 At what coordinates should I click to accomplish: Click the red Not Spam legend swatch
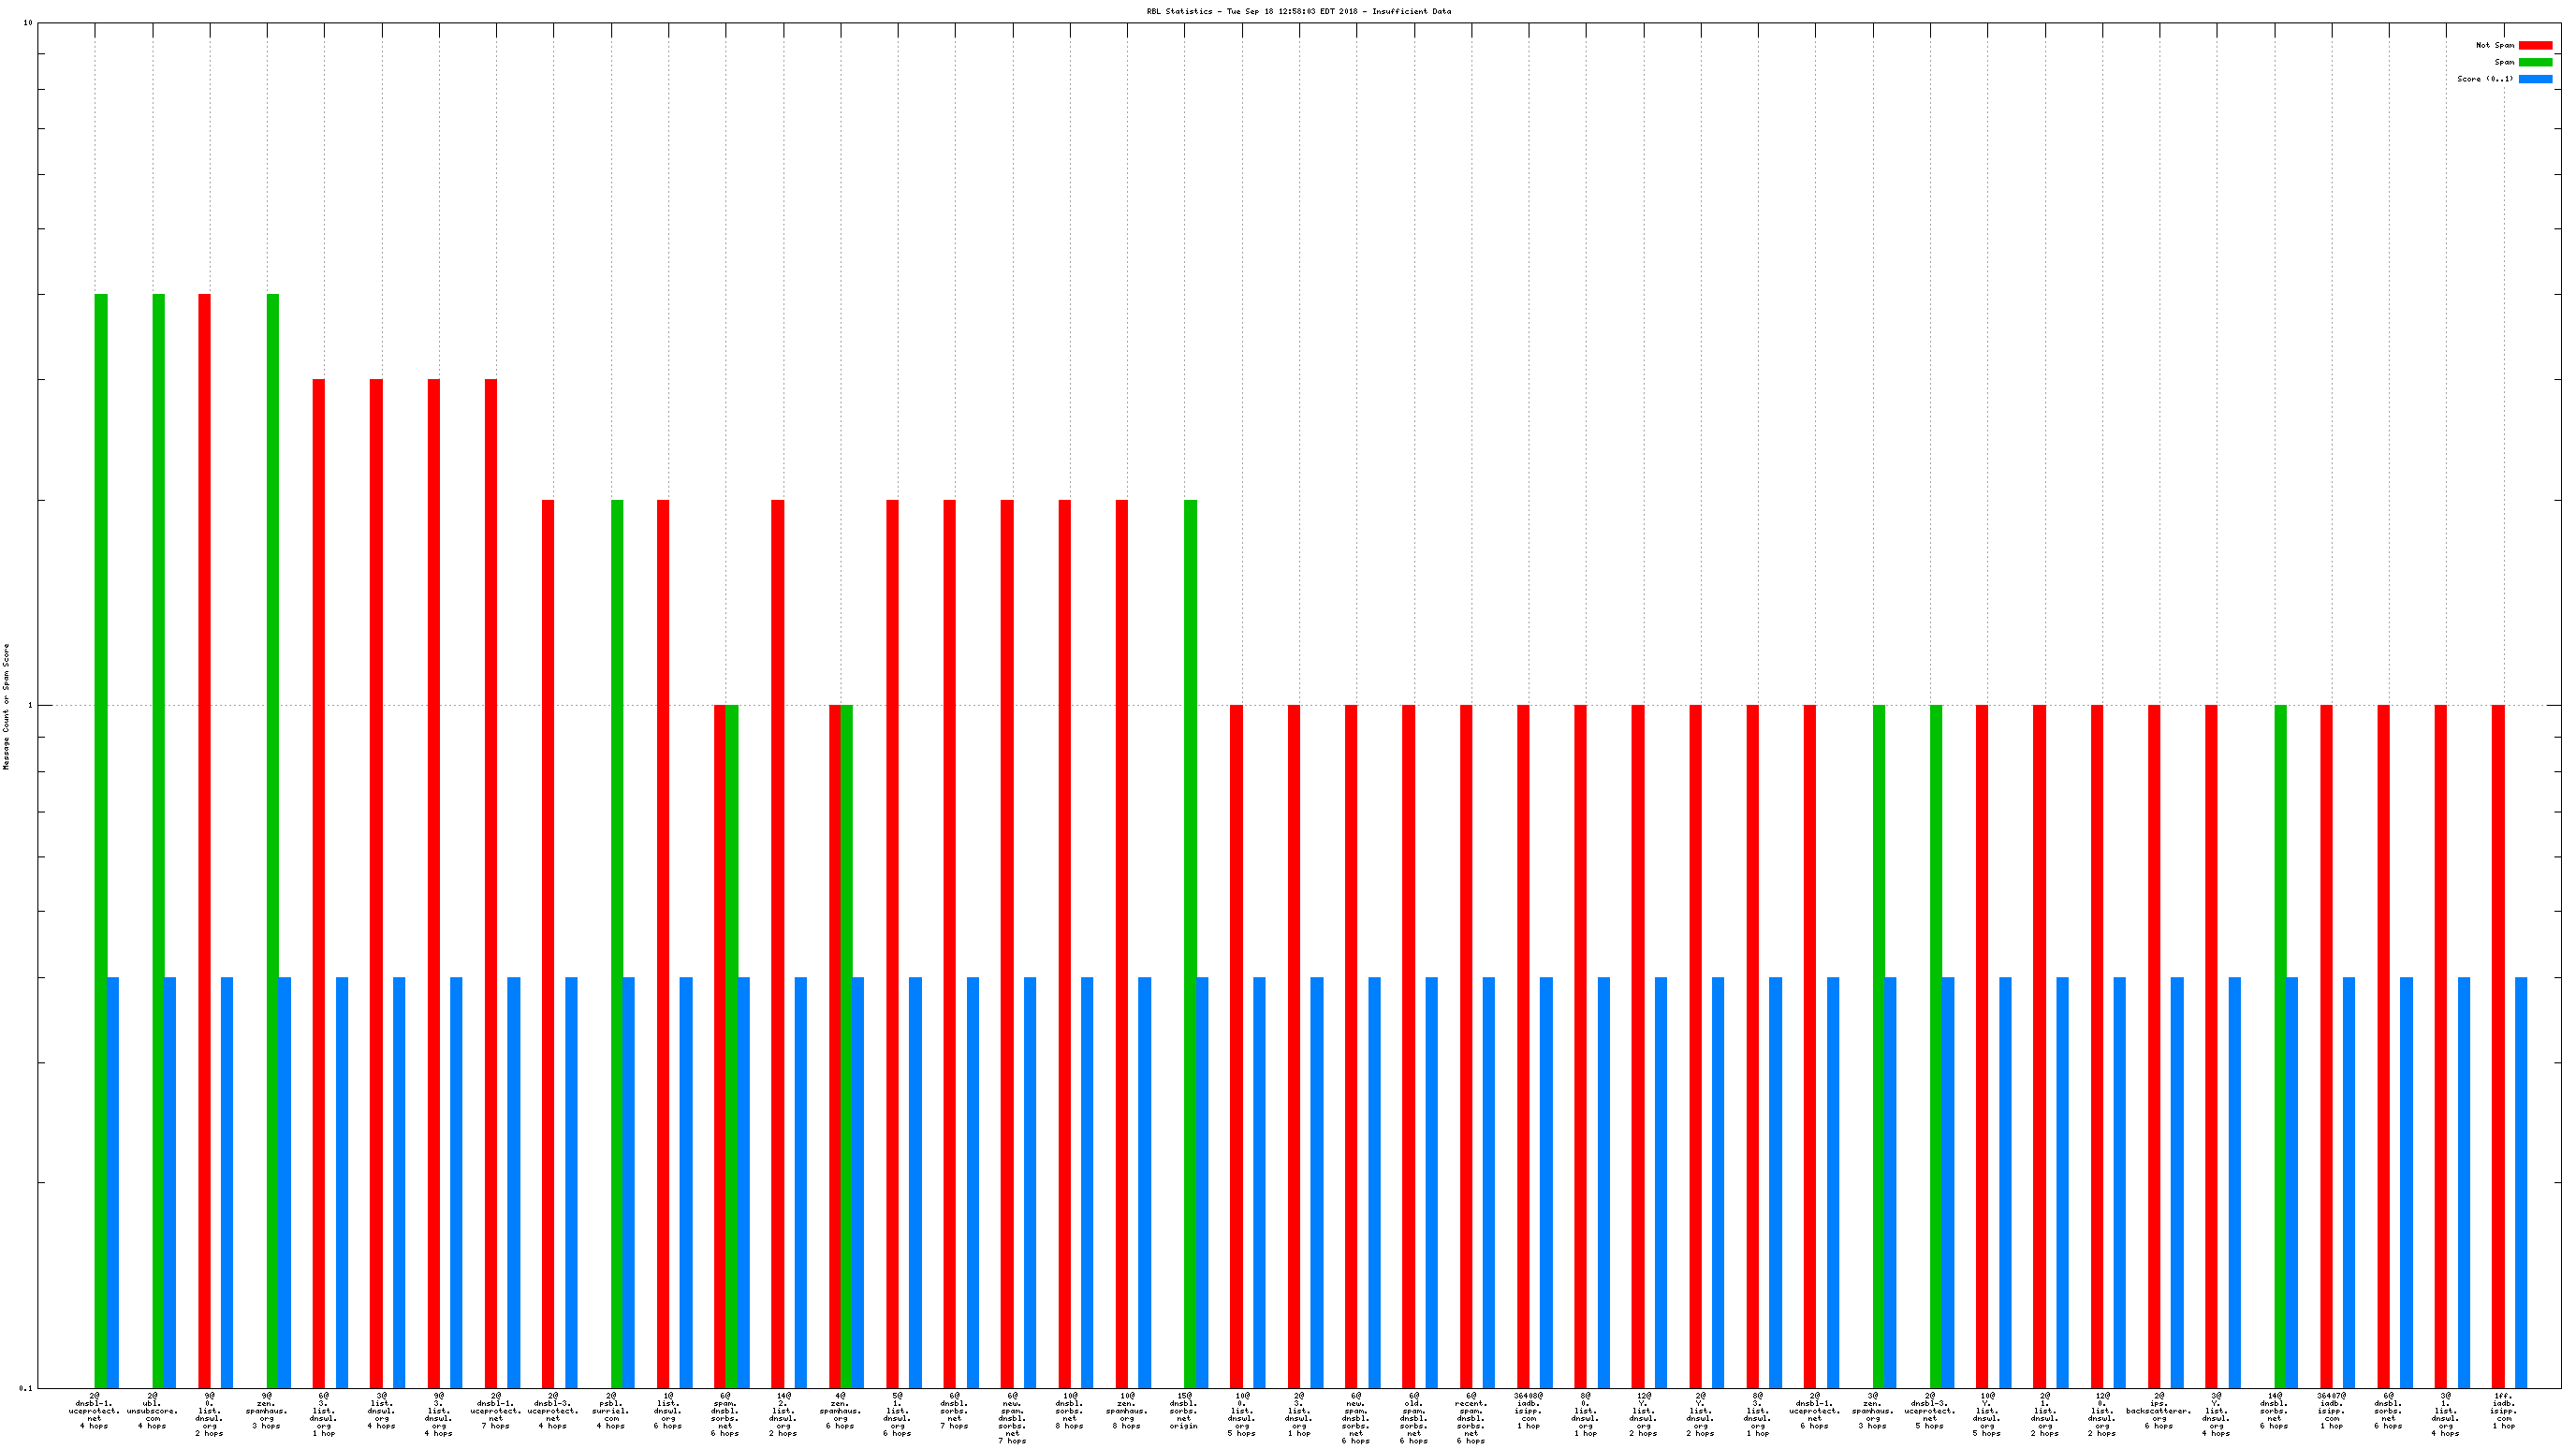click(x=2535, y=45)
